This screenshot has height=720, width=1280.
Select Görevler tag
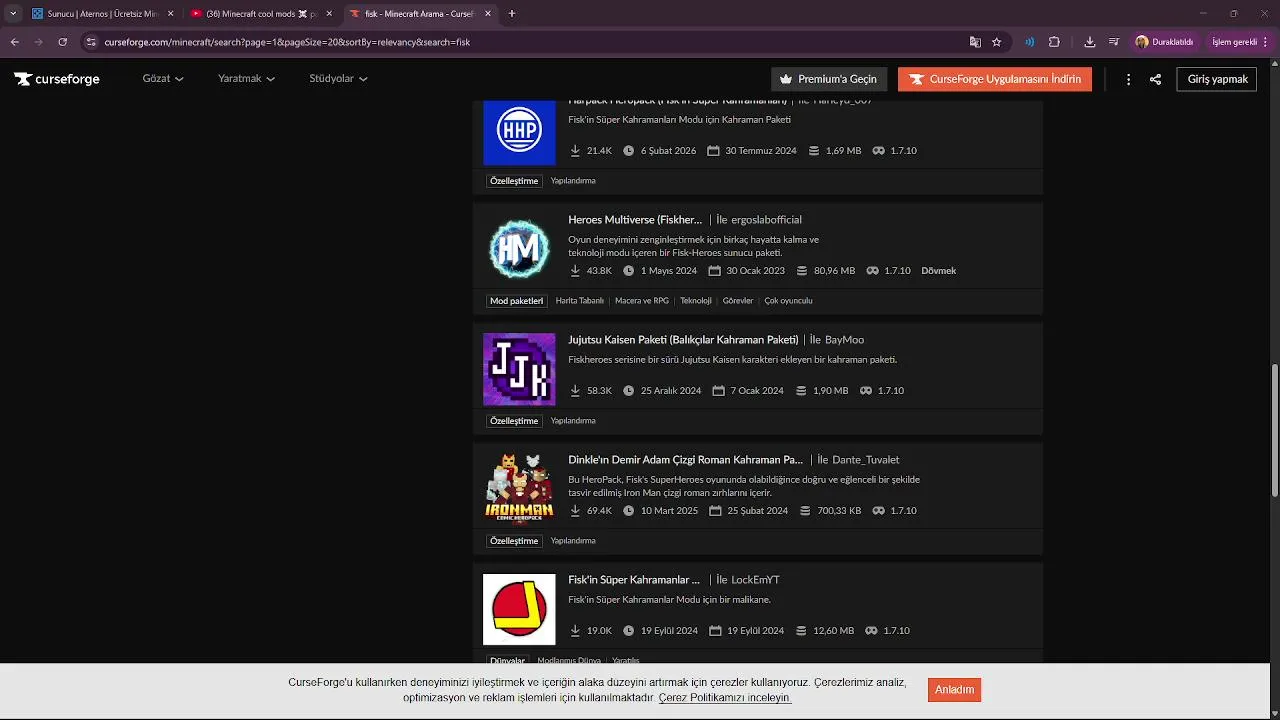(738, 301)
